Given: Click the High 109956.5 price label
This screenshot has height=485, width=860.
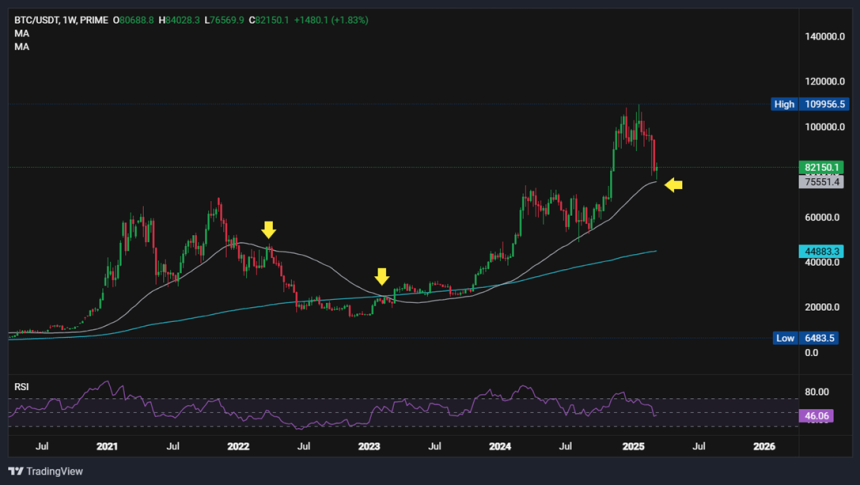Looking at the screenshot, I should tap(810, 104).
